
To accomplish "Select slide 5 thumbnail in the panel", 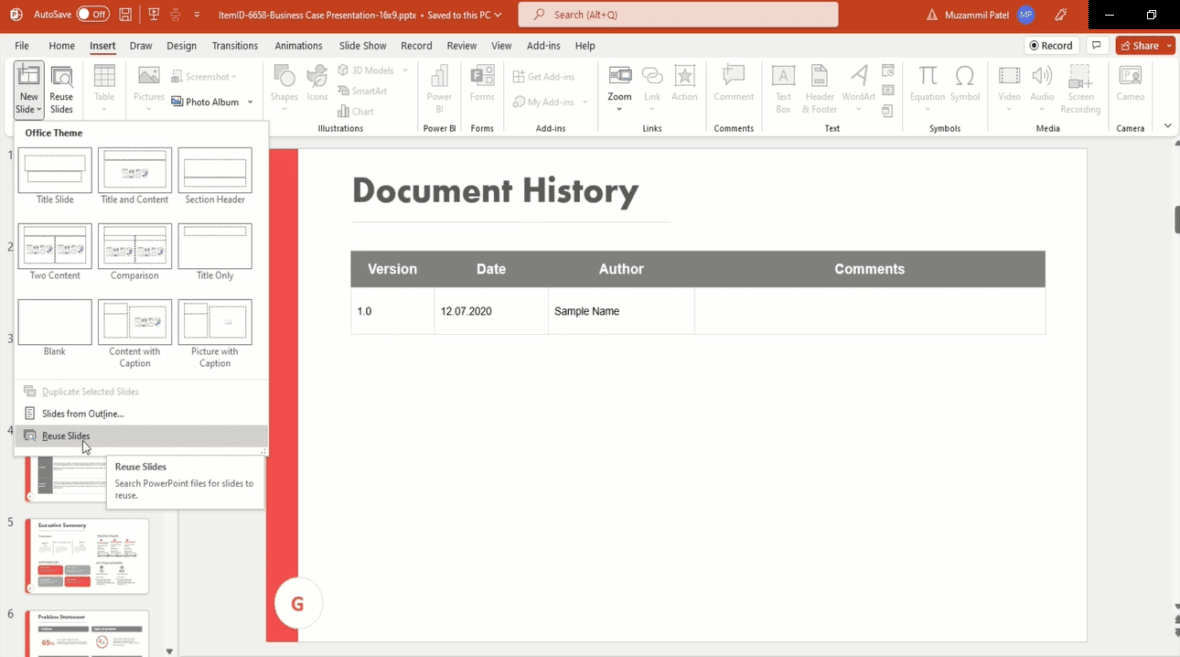I will coord(87,555).
